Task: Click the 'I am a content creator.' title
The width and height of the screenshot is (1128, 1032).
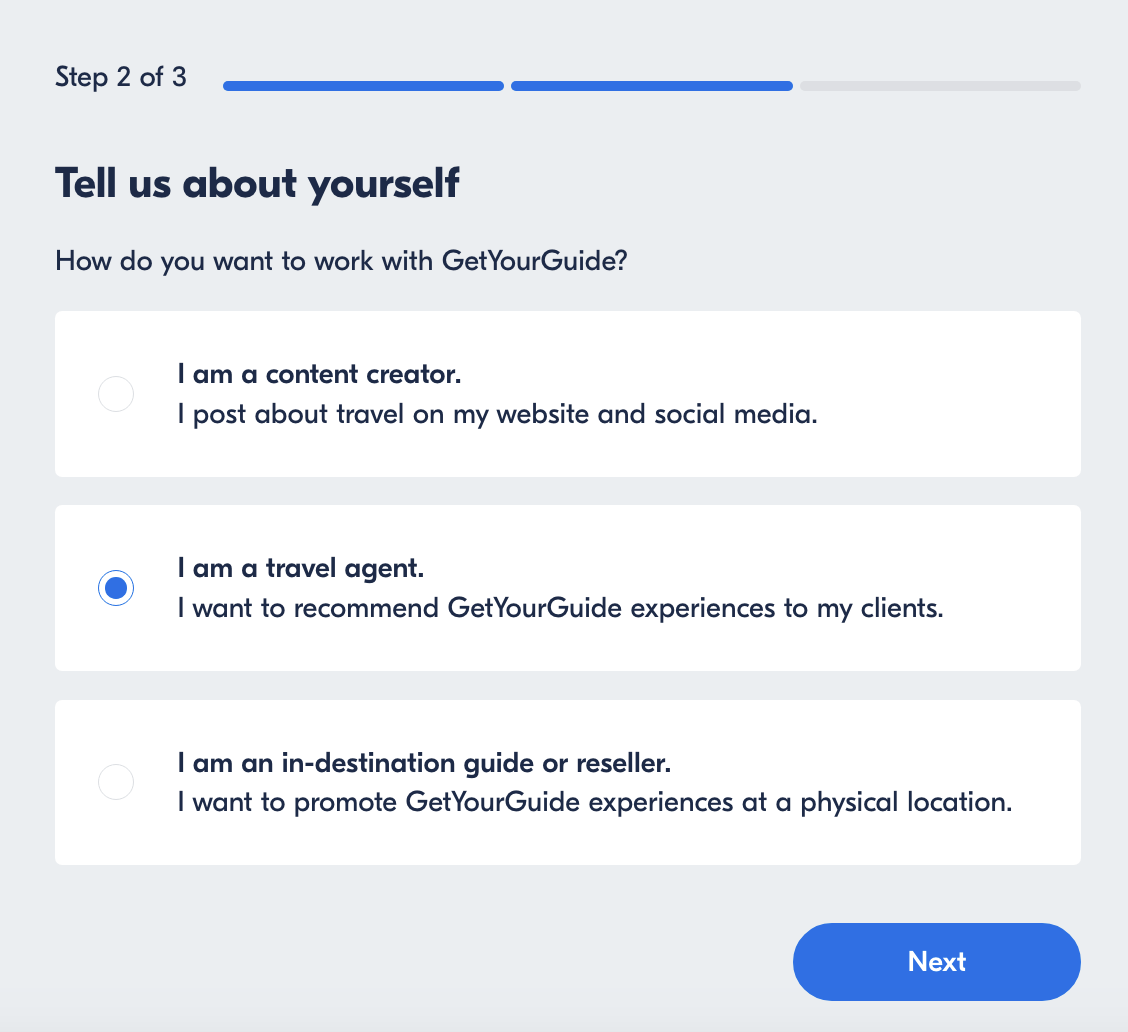Action: coord(319,374)
